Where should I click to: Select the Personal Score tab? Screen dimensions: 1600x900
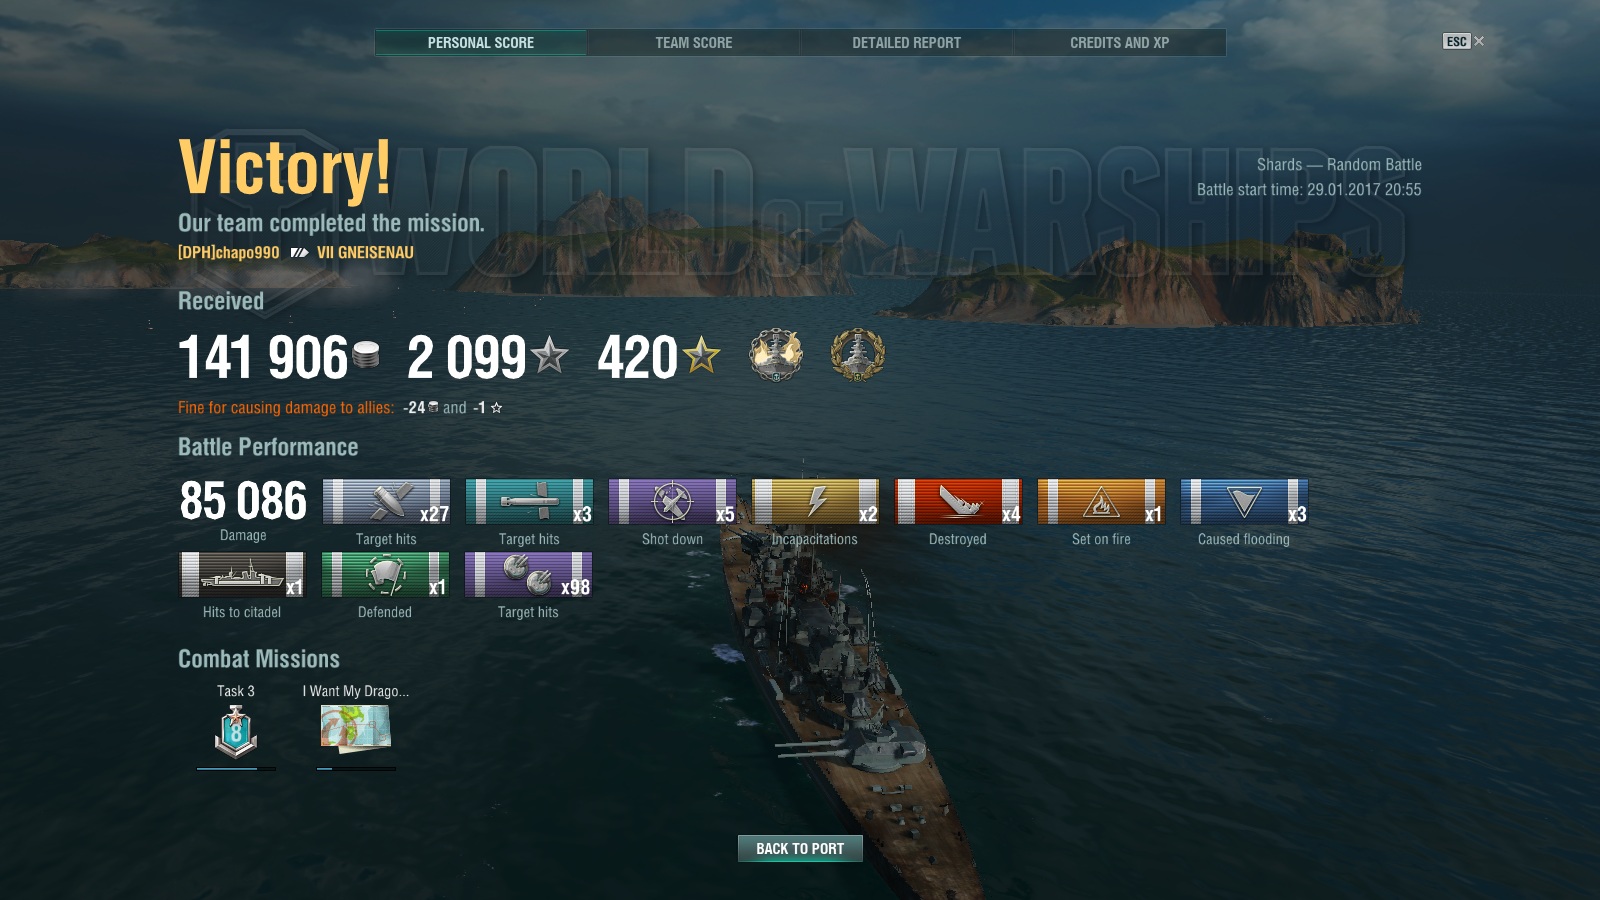[480, 43]
